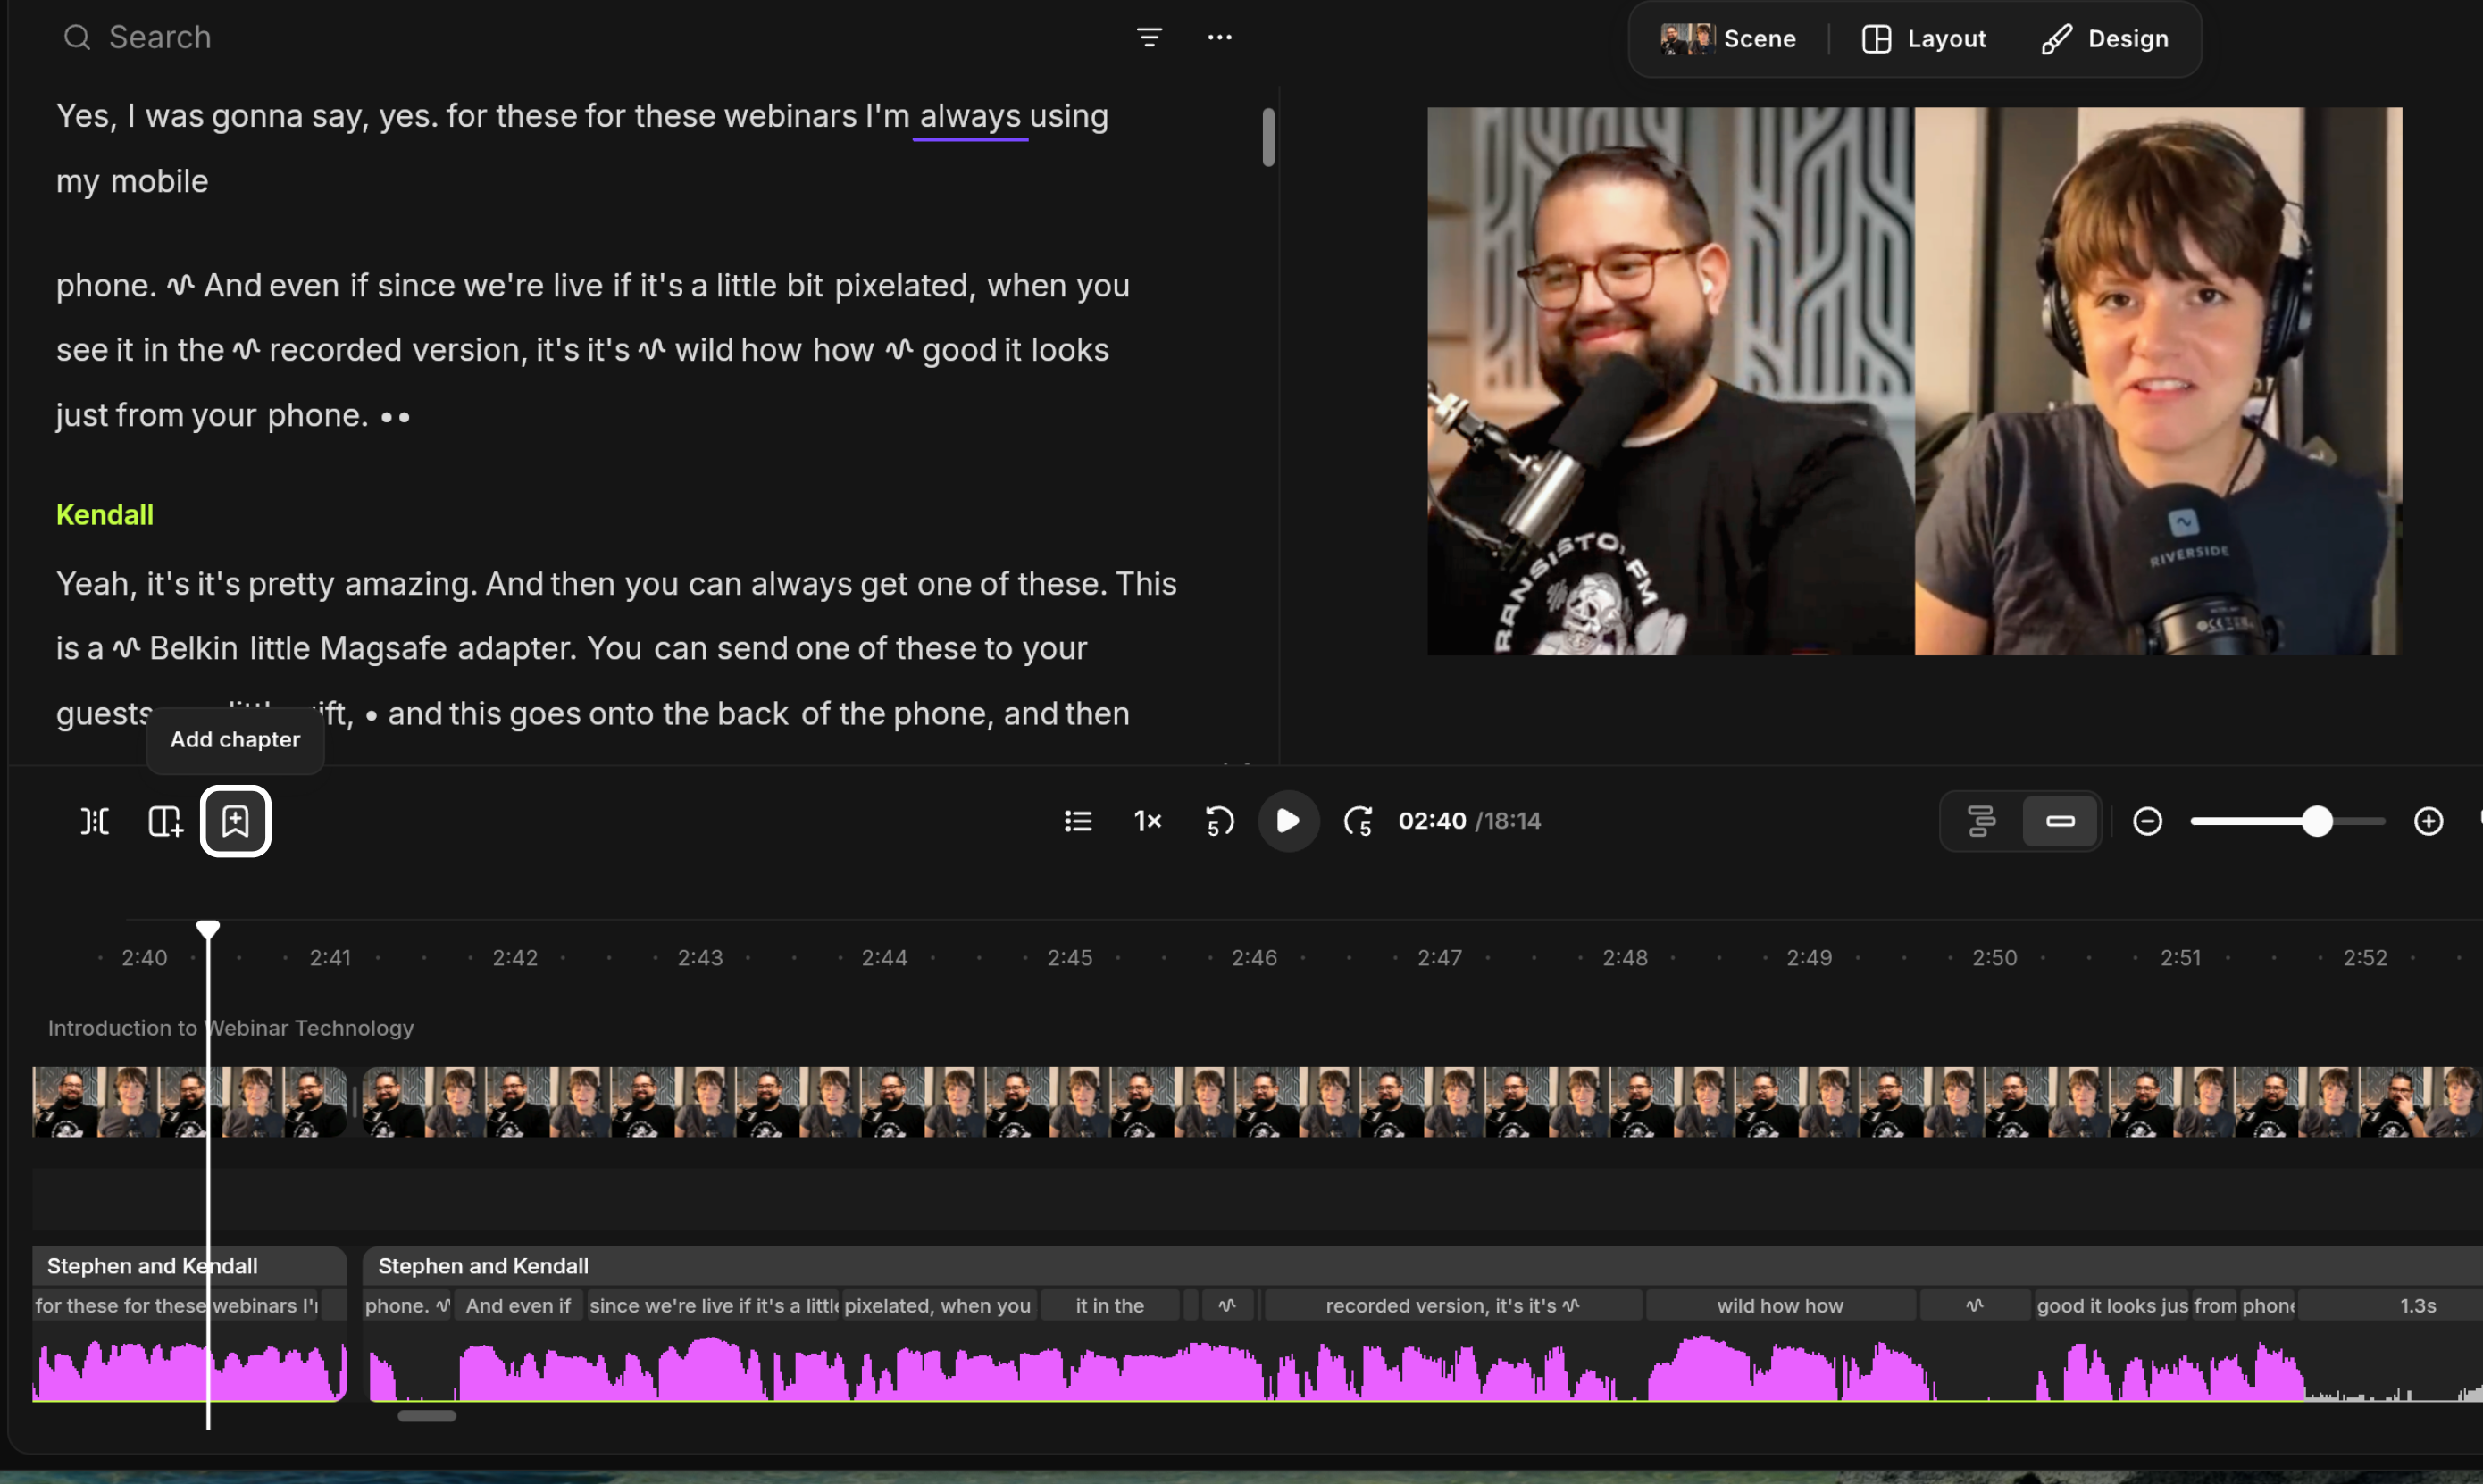
Task: Click the 1.3s gap segment
Action: coord(2390,1306)
